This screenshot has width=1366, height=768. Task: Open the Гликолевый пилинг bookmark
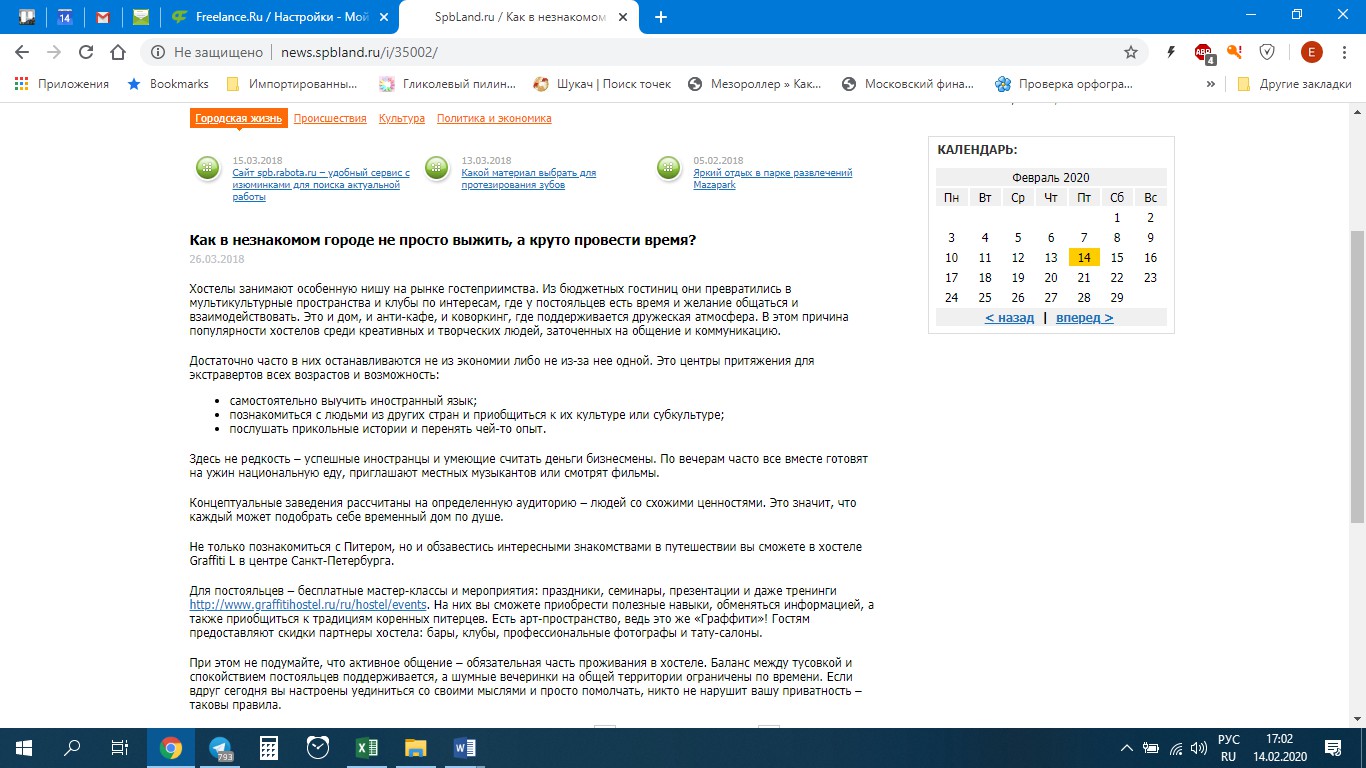coord(447,84)
